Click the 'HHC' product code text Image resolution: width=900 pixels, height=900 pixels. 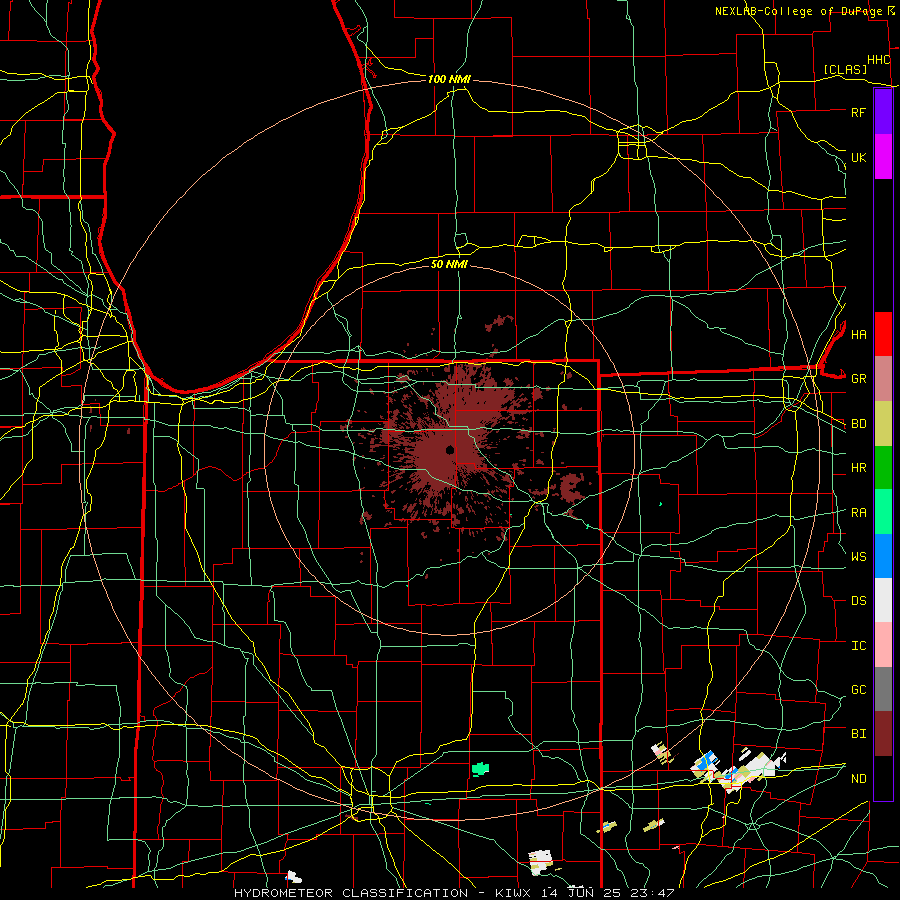click(878, 60)
